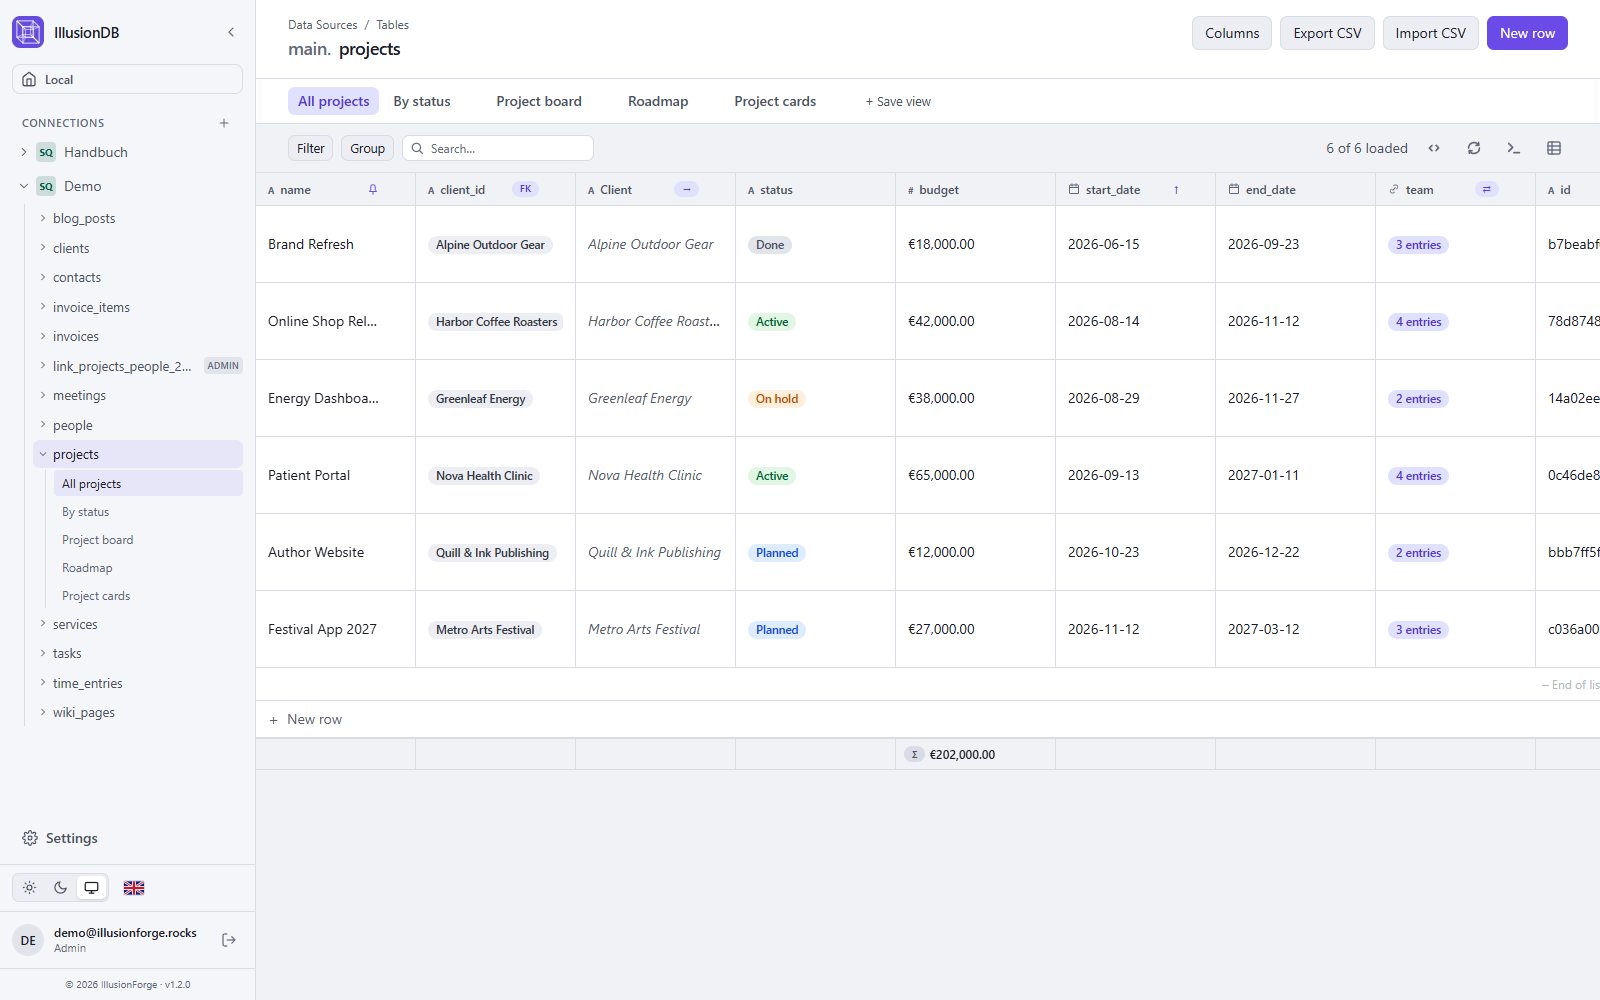Image resolution: width=1600 pixels, height=1000 pixels.
Task: Add a new connection with plus icon
Action: (224, 123)
